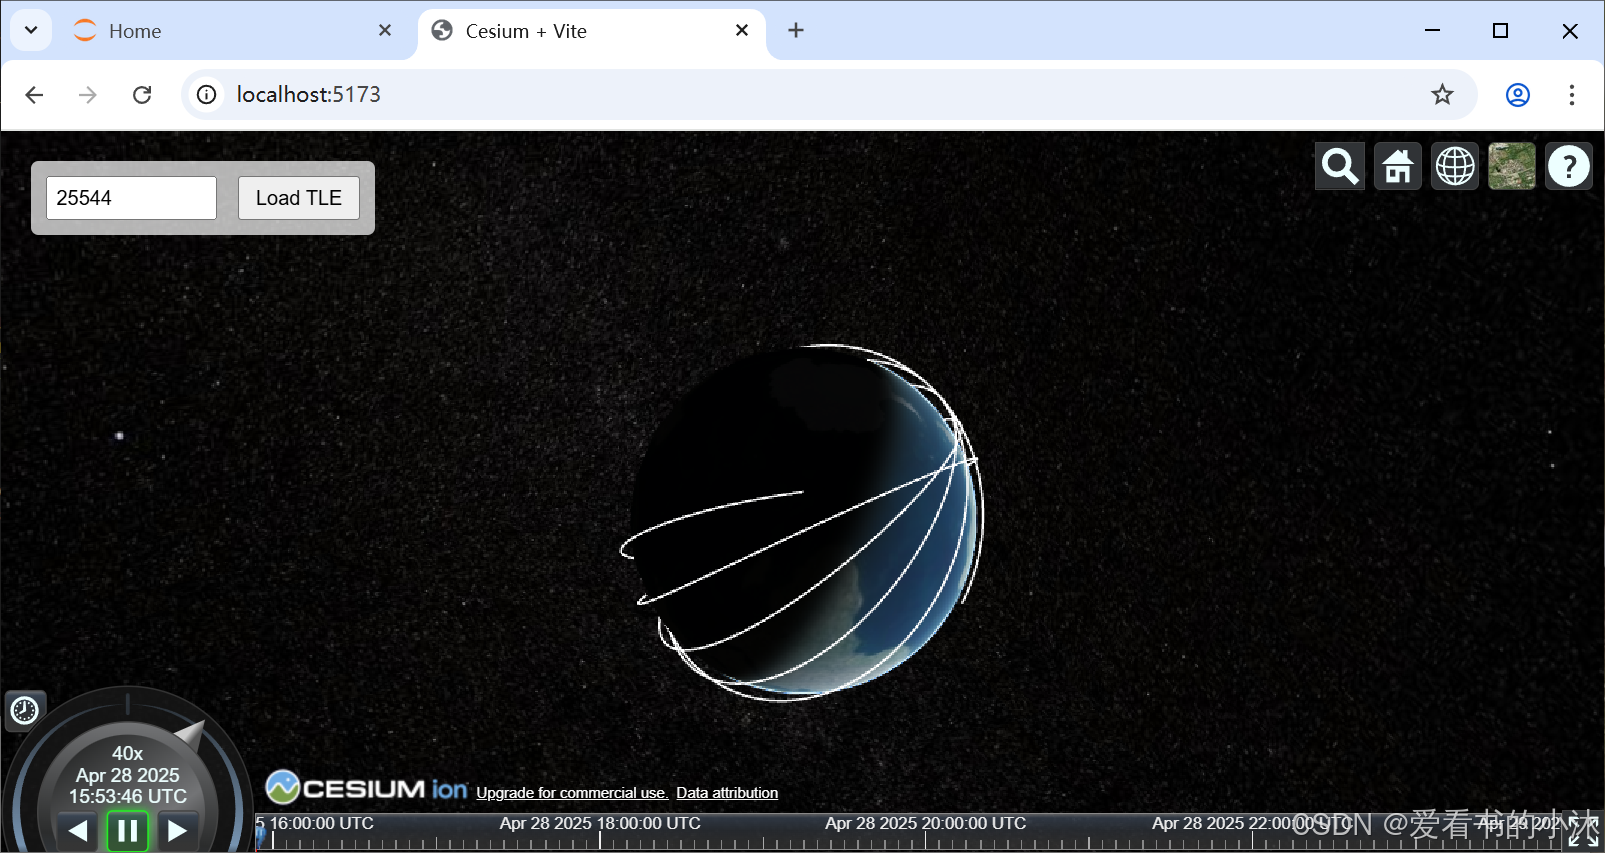Image resolution: width=1605 pixels, height=853 pixels.
Task: Open the Cesium ion logo link
Action: 367,788
